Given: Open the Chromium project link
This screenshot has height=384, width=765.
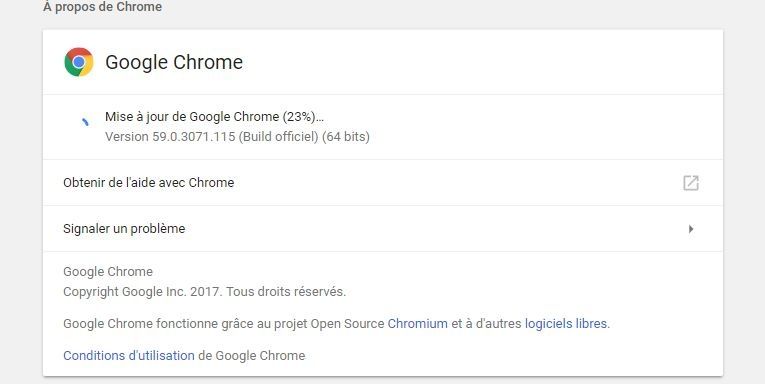Looking at the screenshot, I should point(418,323).
